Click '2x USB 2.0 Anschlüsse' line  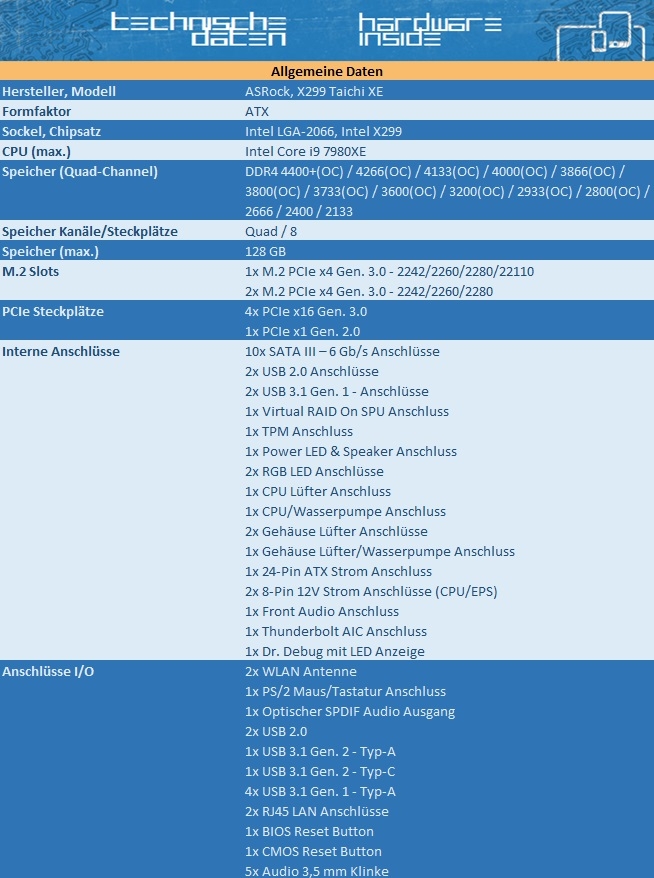[x=311, y=372]
